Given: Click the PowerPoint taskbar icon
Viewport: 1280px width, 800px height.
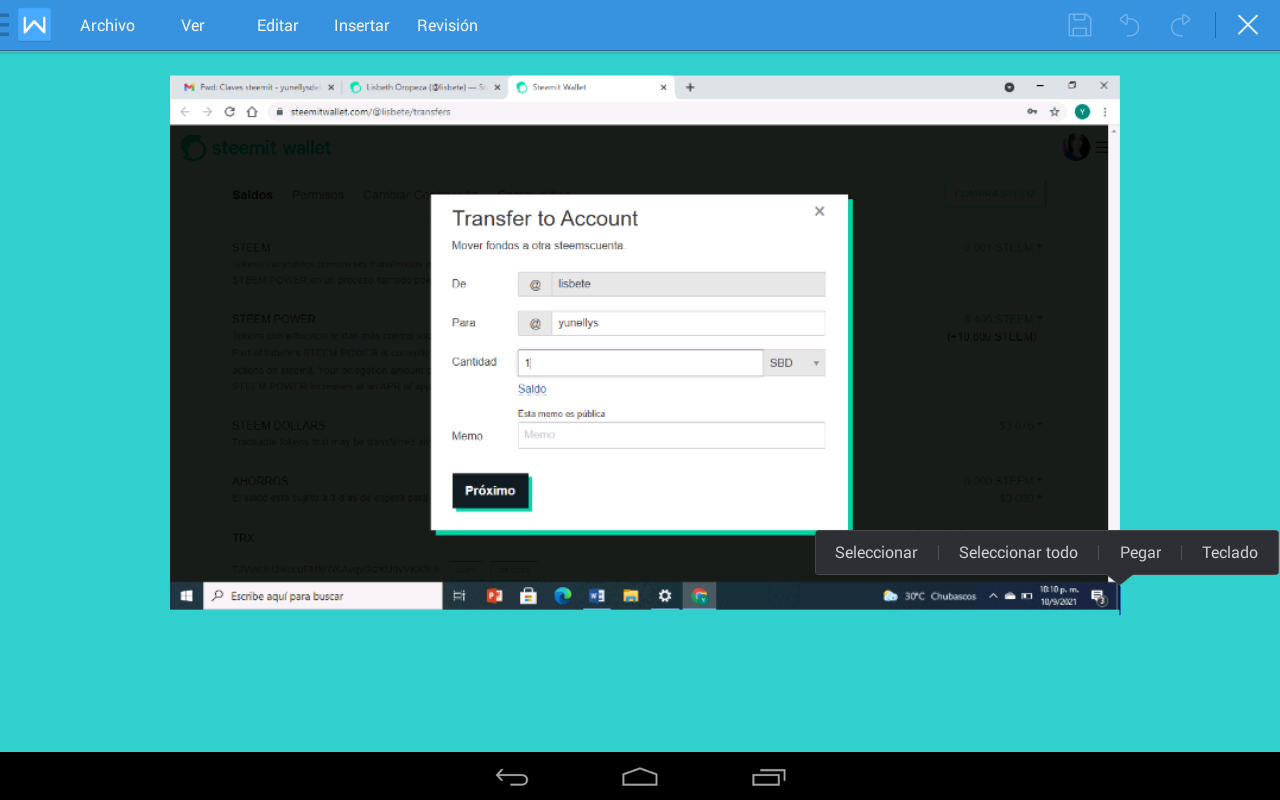Looking at the screenshot, I should coord(494,596).
